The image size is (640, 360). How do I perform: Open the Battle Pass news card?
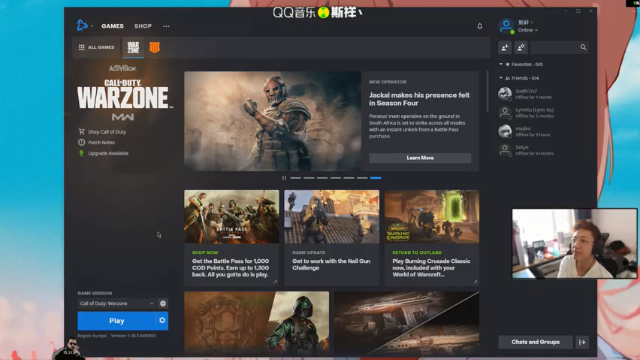pos(231,238)
